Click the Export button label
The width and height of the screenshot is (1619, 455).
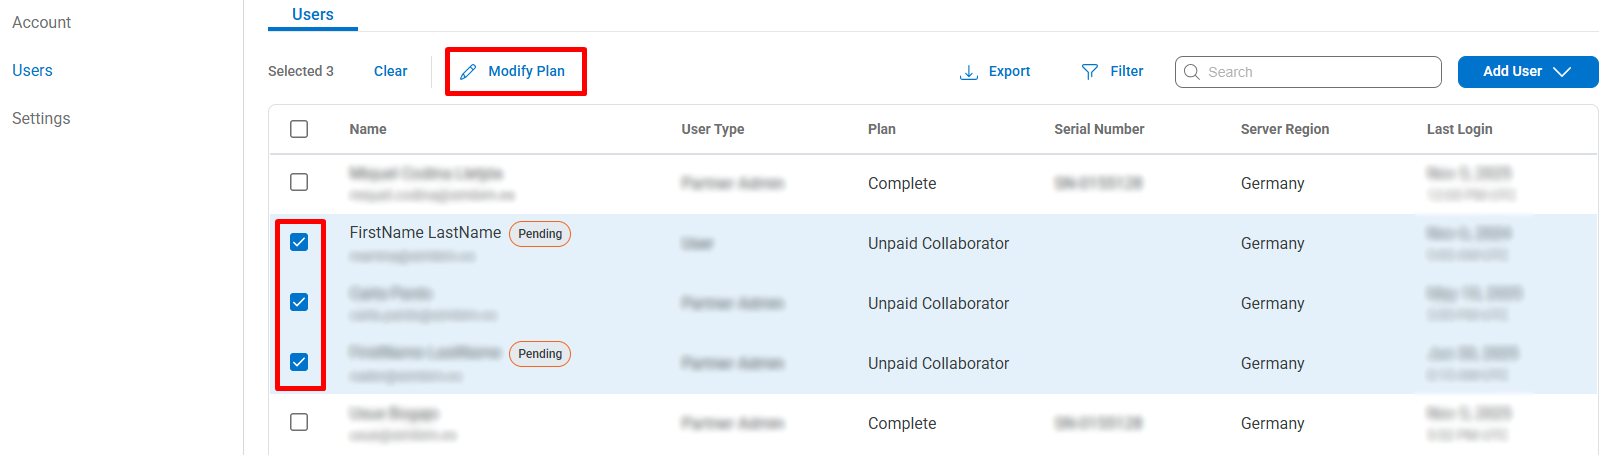click(x=1009, y=71)
